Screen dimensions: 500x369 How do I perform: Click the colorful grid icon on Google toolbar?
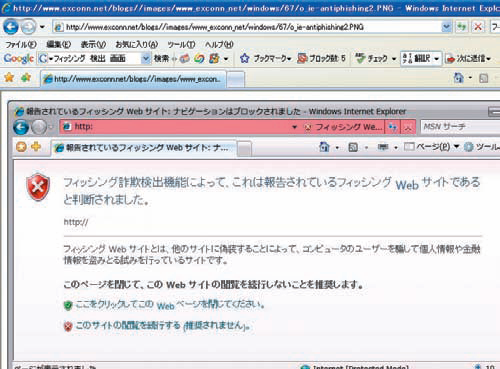214,59
